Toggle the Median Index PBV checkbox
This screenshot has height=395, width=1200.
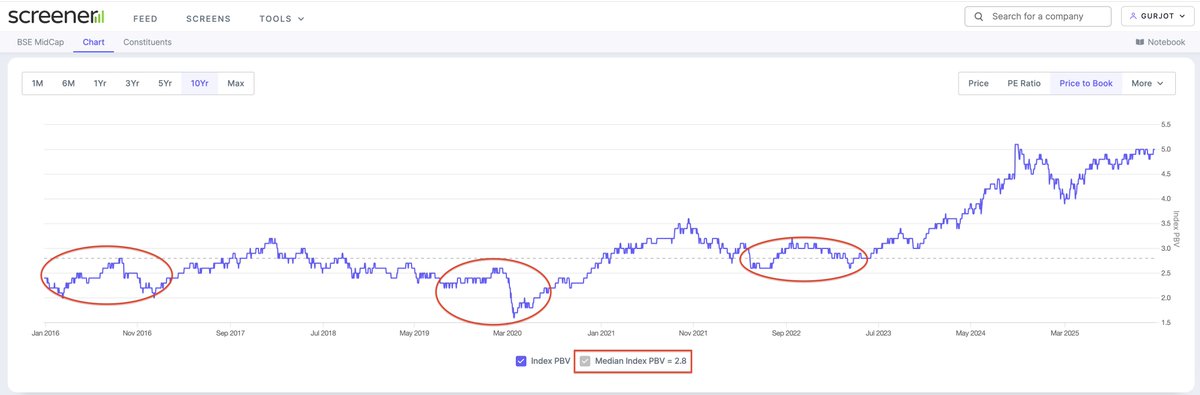(x=586, y=362)
